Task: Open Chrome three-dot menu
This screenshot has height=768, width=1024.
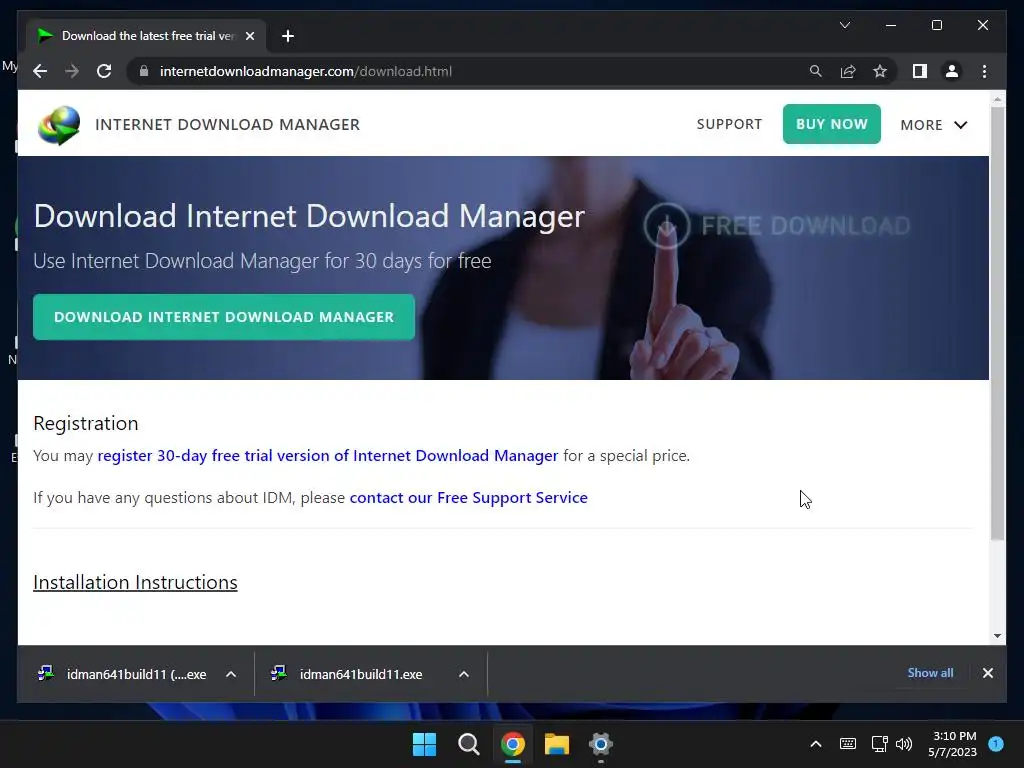Action: [x=984, y=71]
